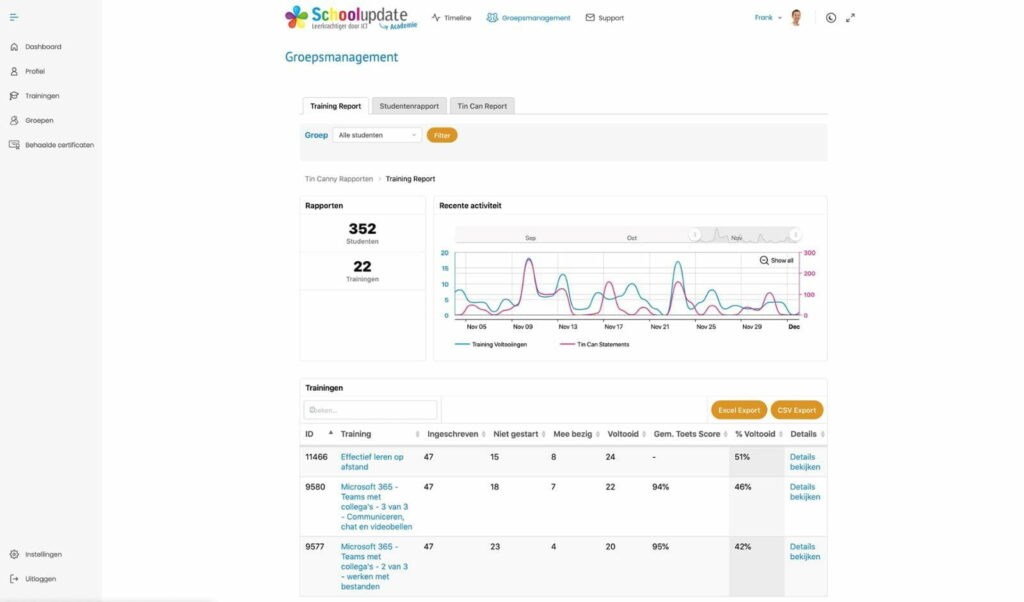Click the Show all zoom button on the chart
The image size is (1024, 602).
pos(776,261)
